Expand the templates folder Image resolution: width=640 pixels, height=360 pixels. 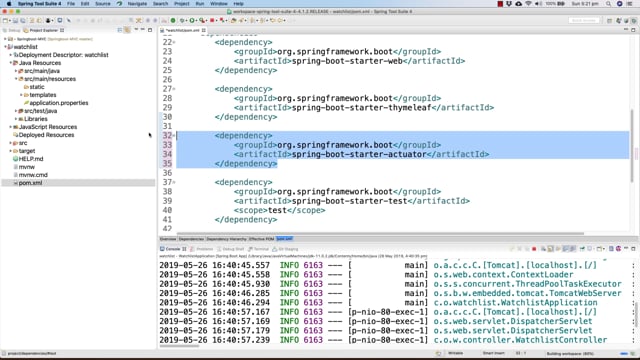pos(21,95)
